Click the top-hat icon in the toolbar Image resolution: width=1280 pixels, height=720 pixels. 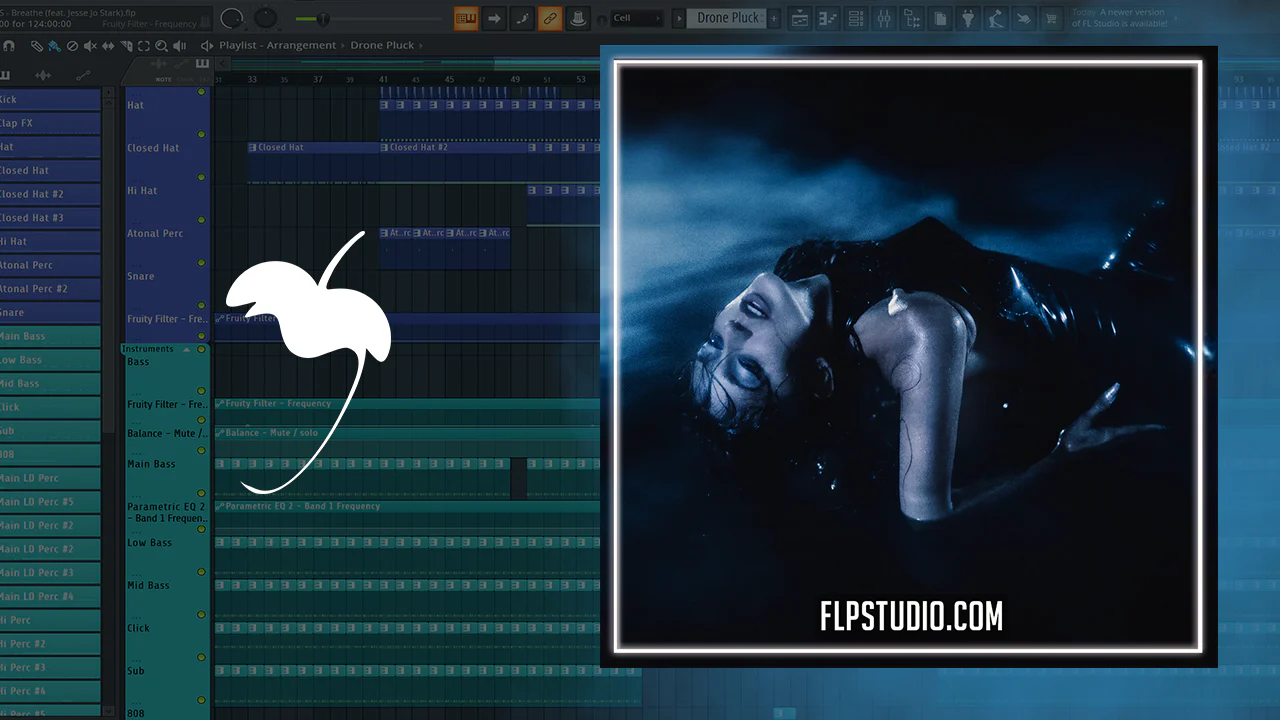pos(577,18)
